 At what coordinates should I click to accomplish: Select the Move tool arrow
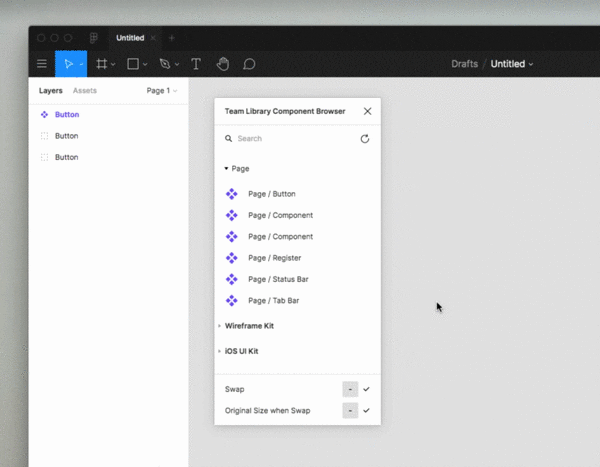click(68, 64)
